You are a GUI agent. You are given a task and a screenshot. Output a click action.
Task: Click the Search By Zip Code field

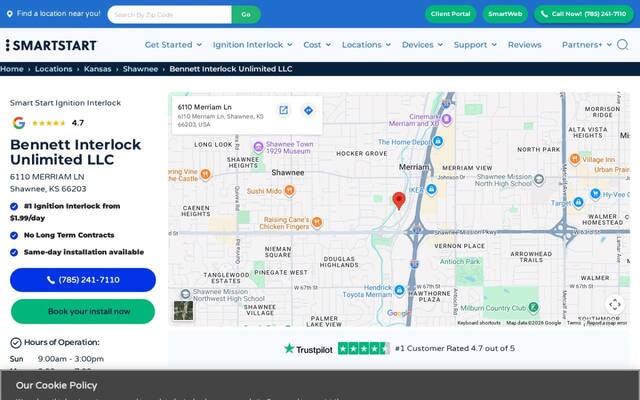[x=169, y=14]
